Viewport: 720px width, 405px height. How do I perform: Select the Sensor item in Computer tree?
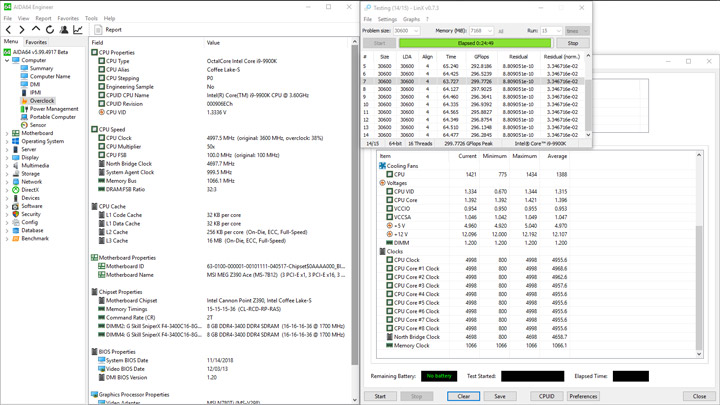pos(38,125)
